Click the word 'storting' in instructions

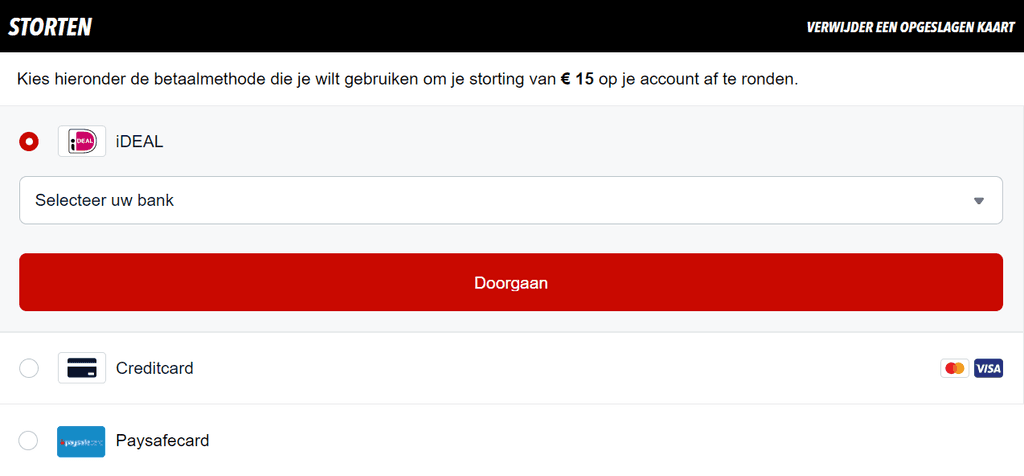click(486, 79)
